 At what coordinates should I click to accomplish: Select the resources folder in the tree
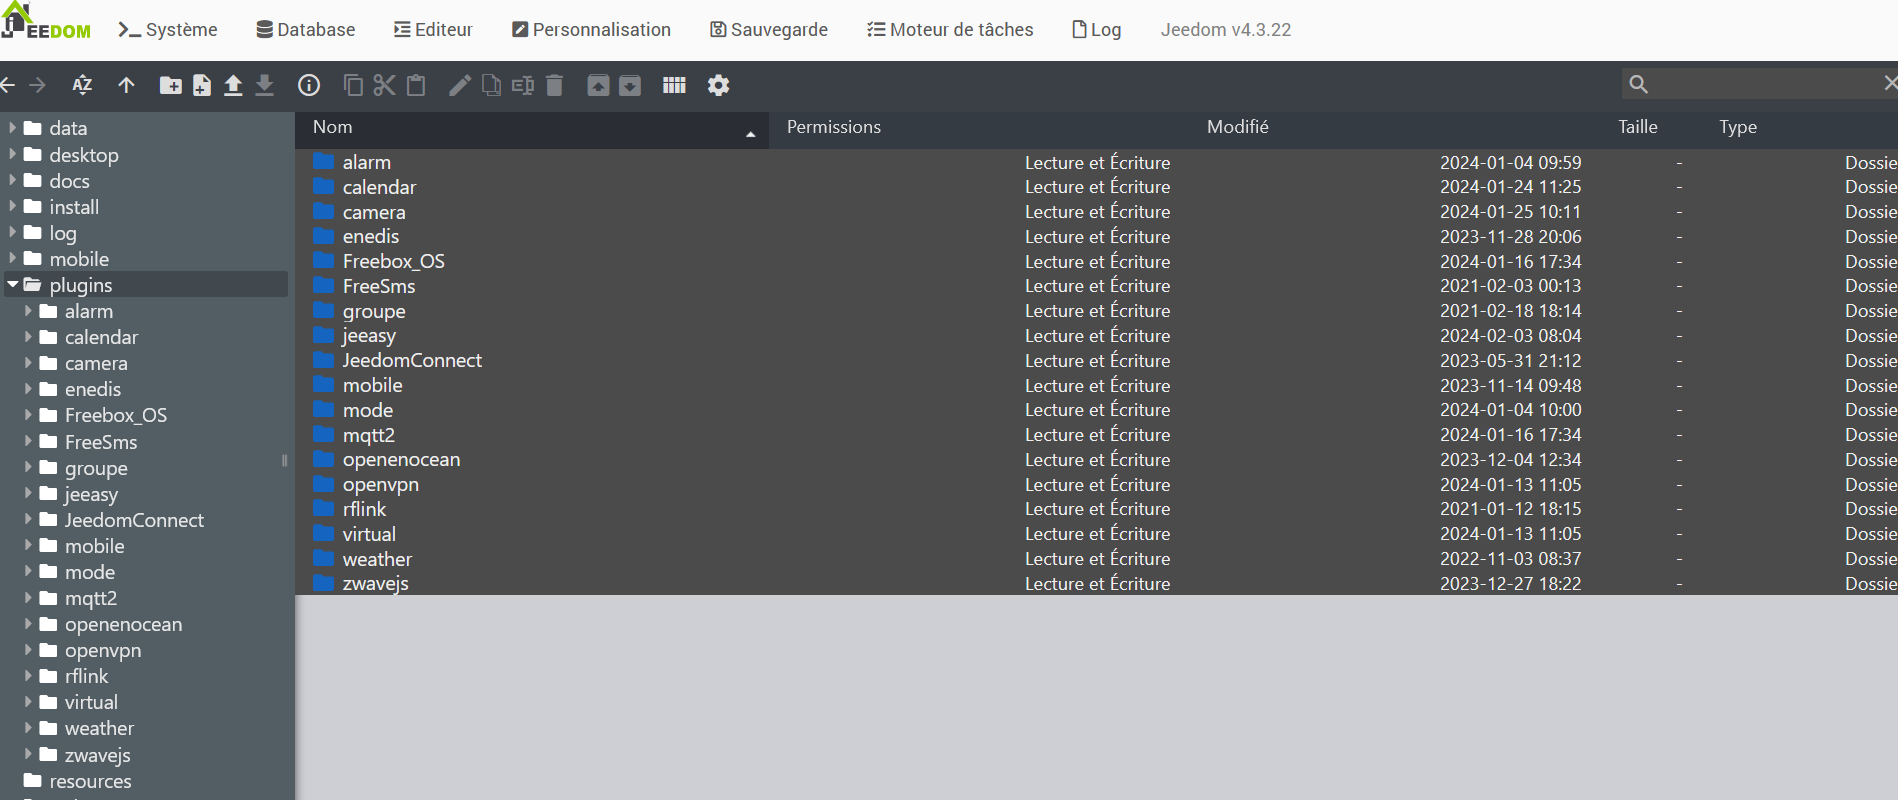(90, 781)
